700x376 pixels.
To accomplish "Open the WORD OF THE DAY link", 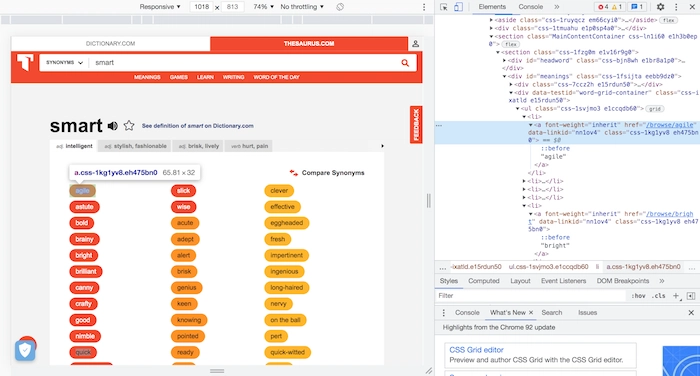I will [x=276, y=77].
